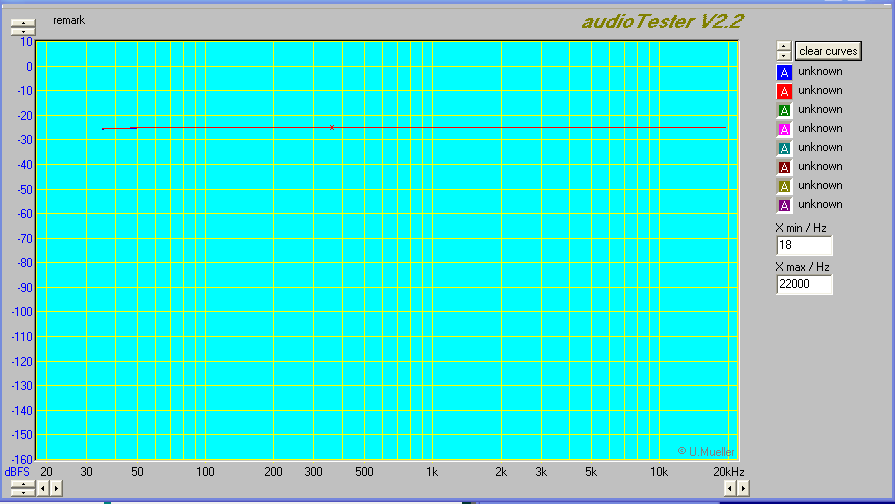Select the purple curve A swatch
895x504 pixels.
pos(784,205)
